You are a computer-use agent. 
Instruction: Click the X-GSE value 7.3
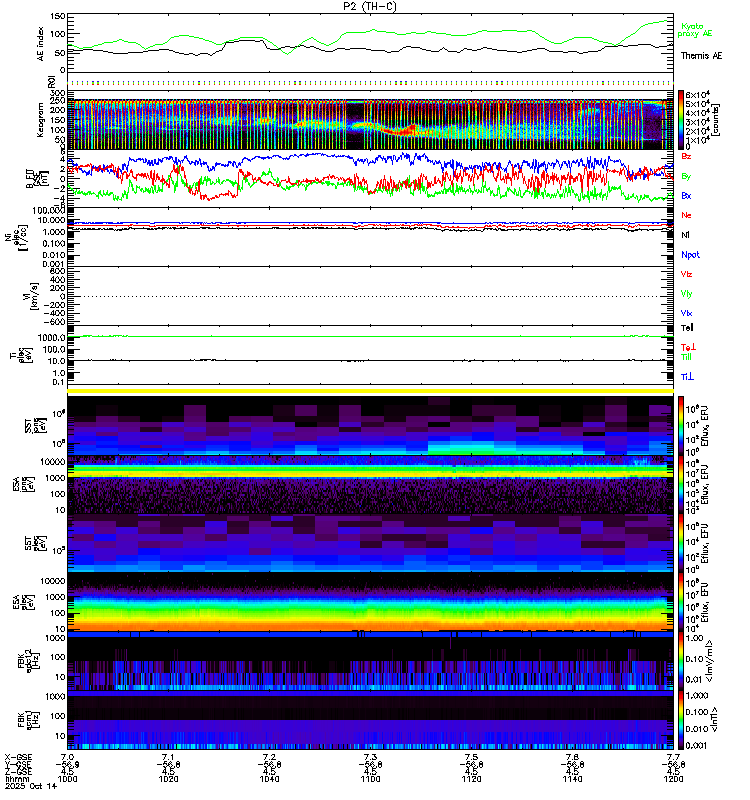click(370, 757)
